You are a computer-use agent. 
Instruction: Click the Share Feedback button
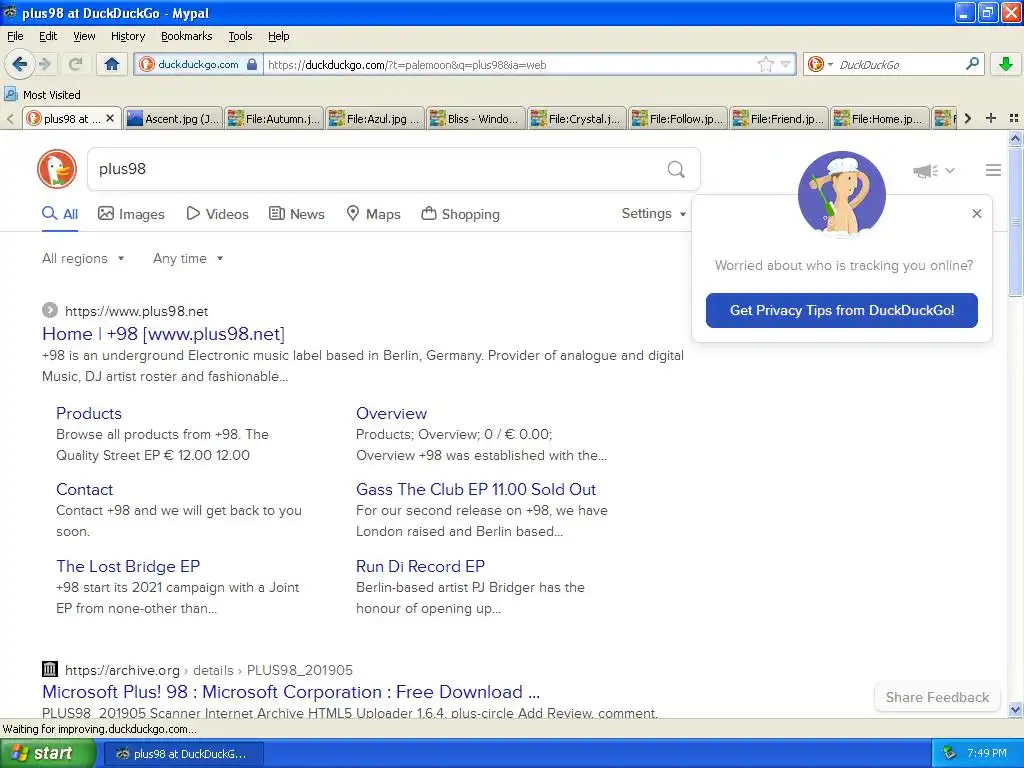(x=937, y=697)
